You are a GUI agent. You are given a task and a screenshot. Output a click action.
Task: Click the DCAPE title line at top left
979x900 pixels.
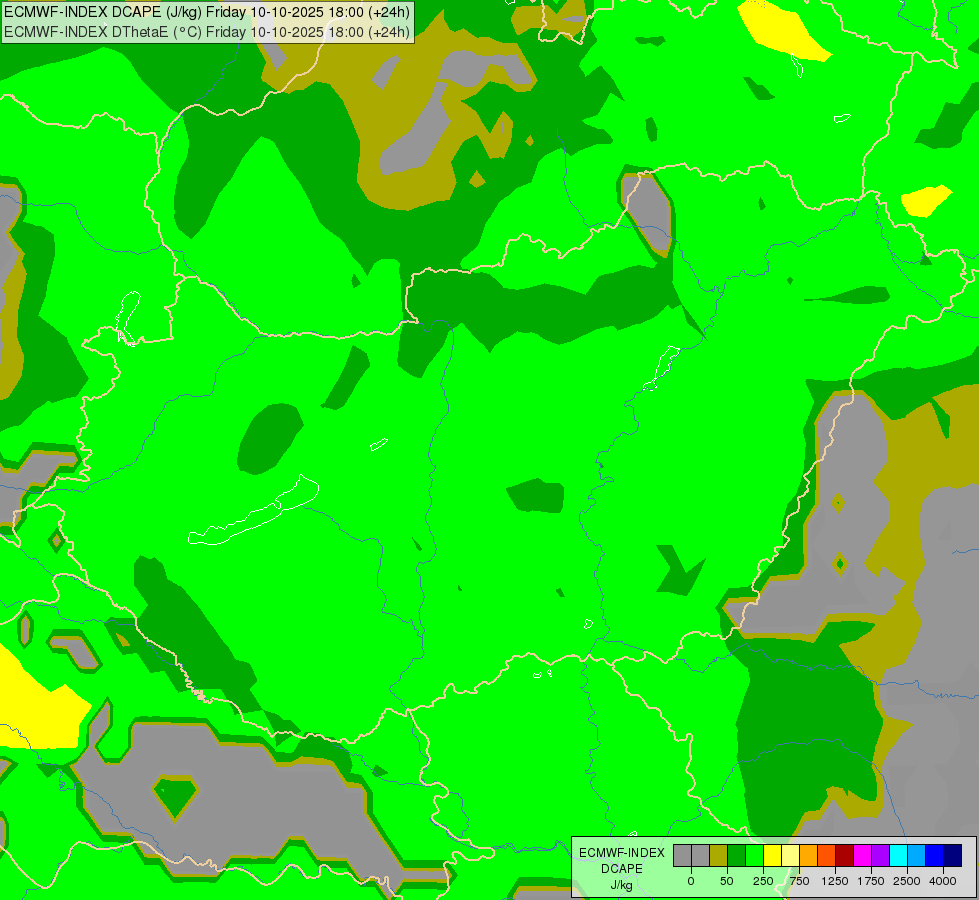coord(207,11)
